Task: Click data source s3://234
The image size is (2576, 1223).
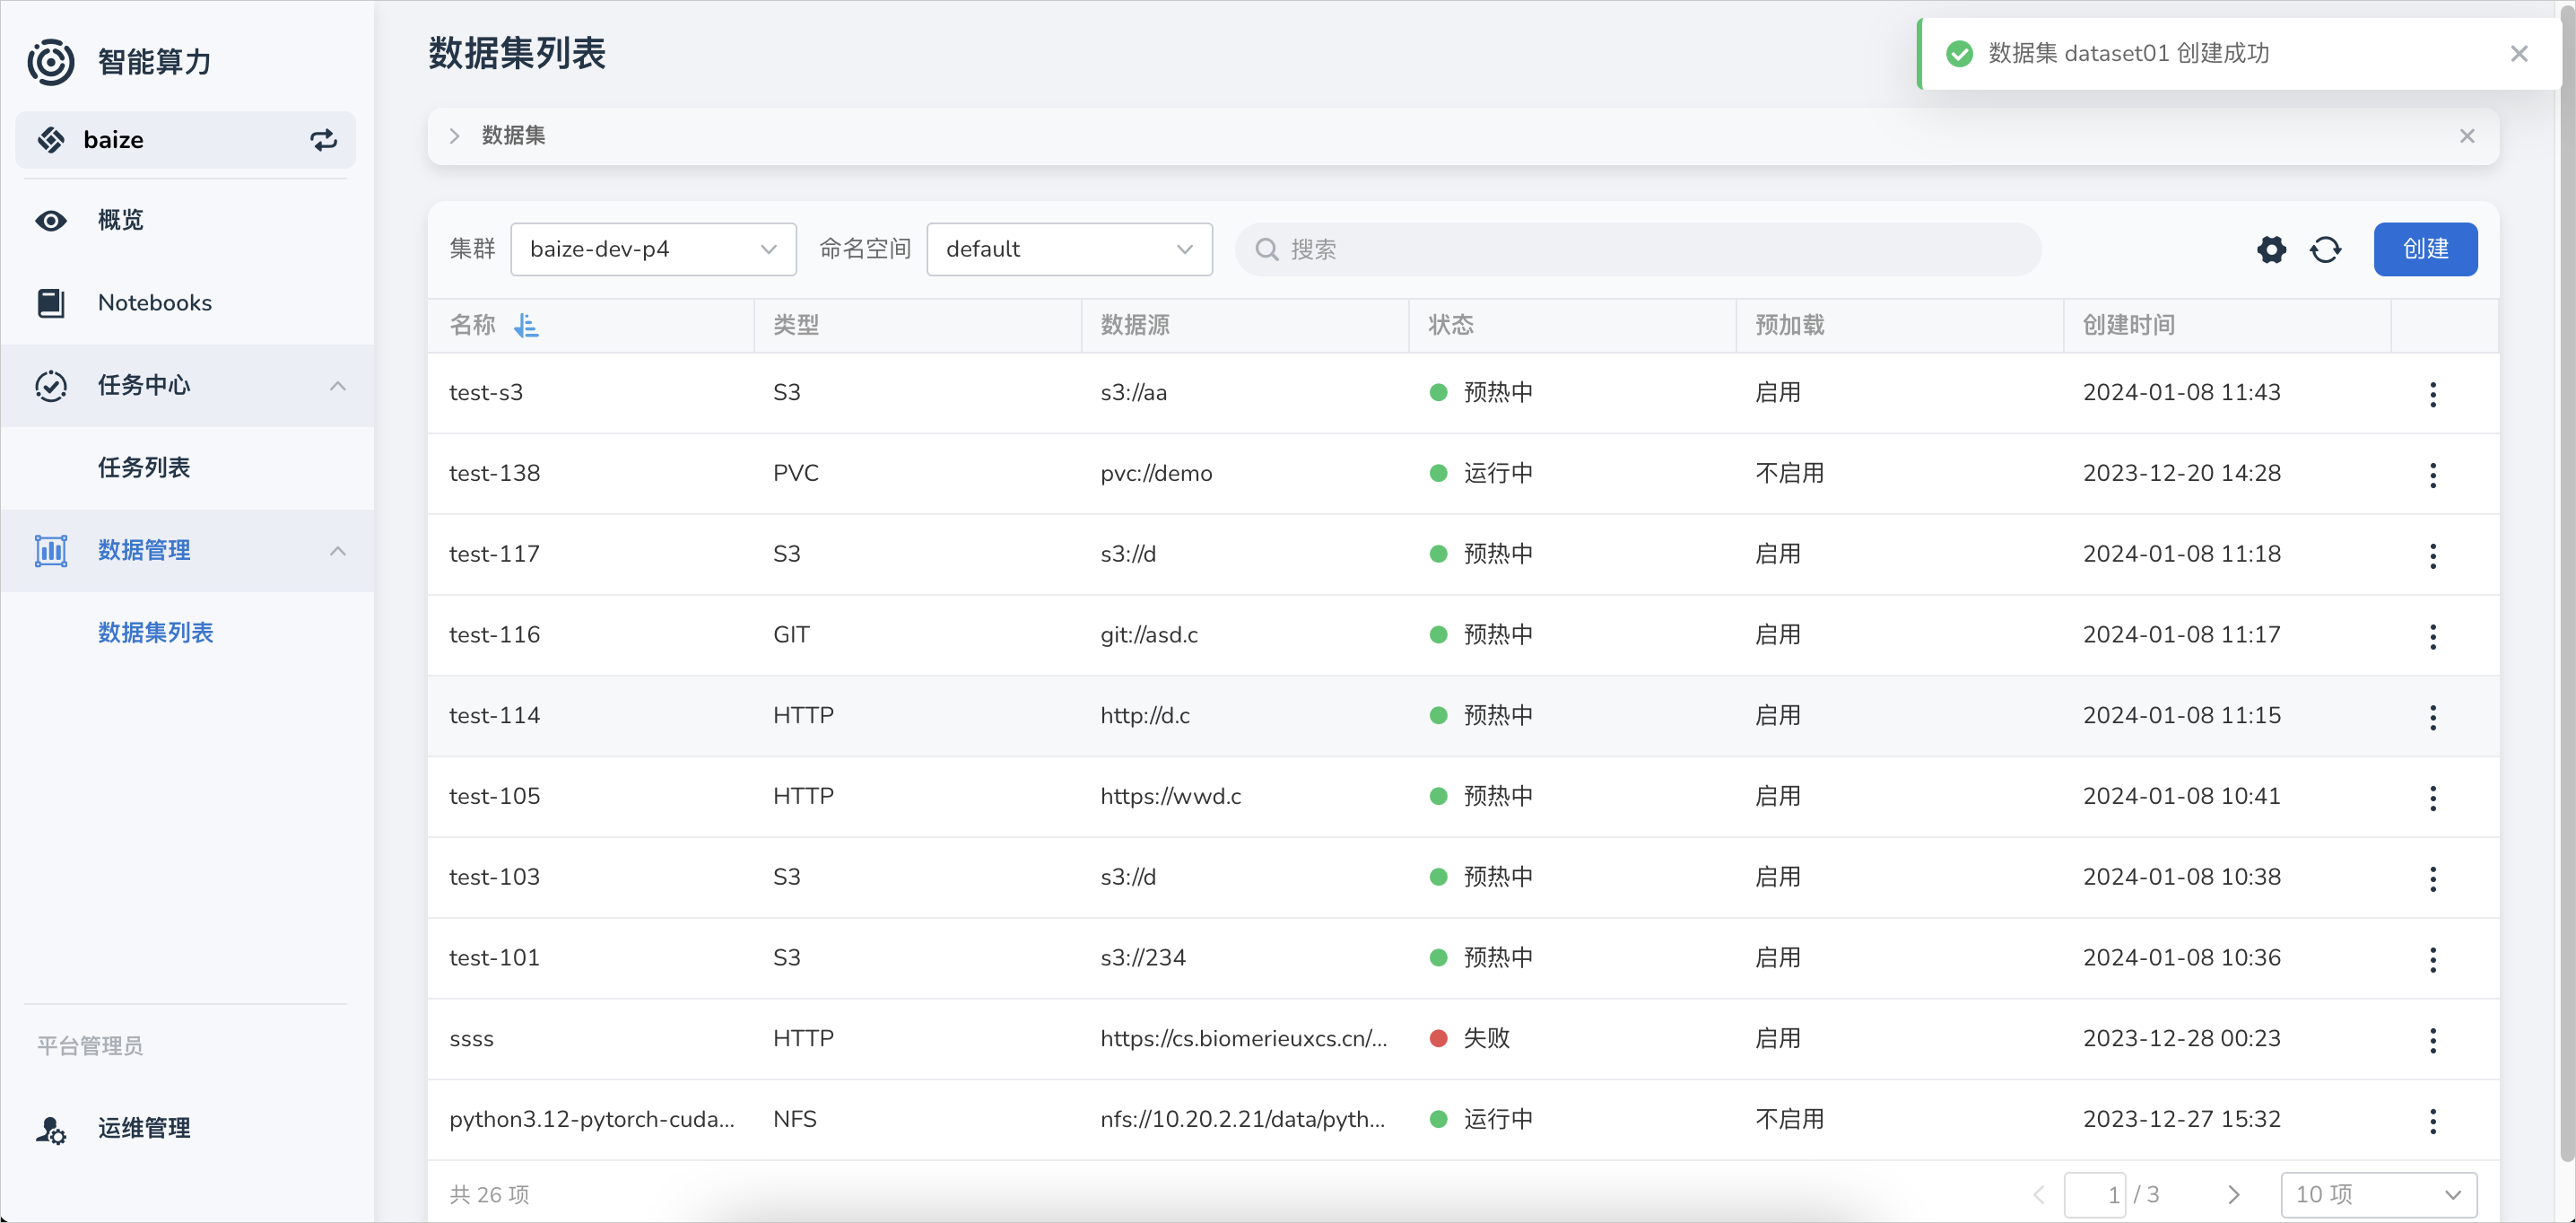Action: [1143, 958]
